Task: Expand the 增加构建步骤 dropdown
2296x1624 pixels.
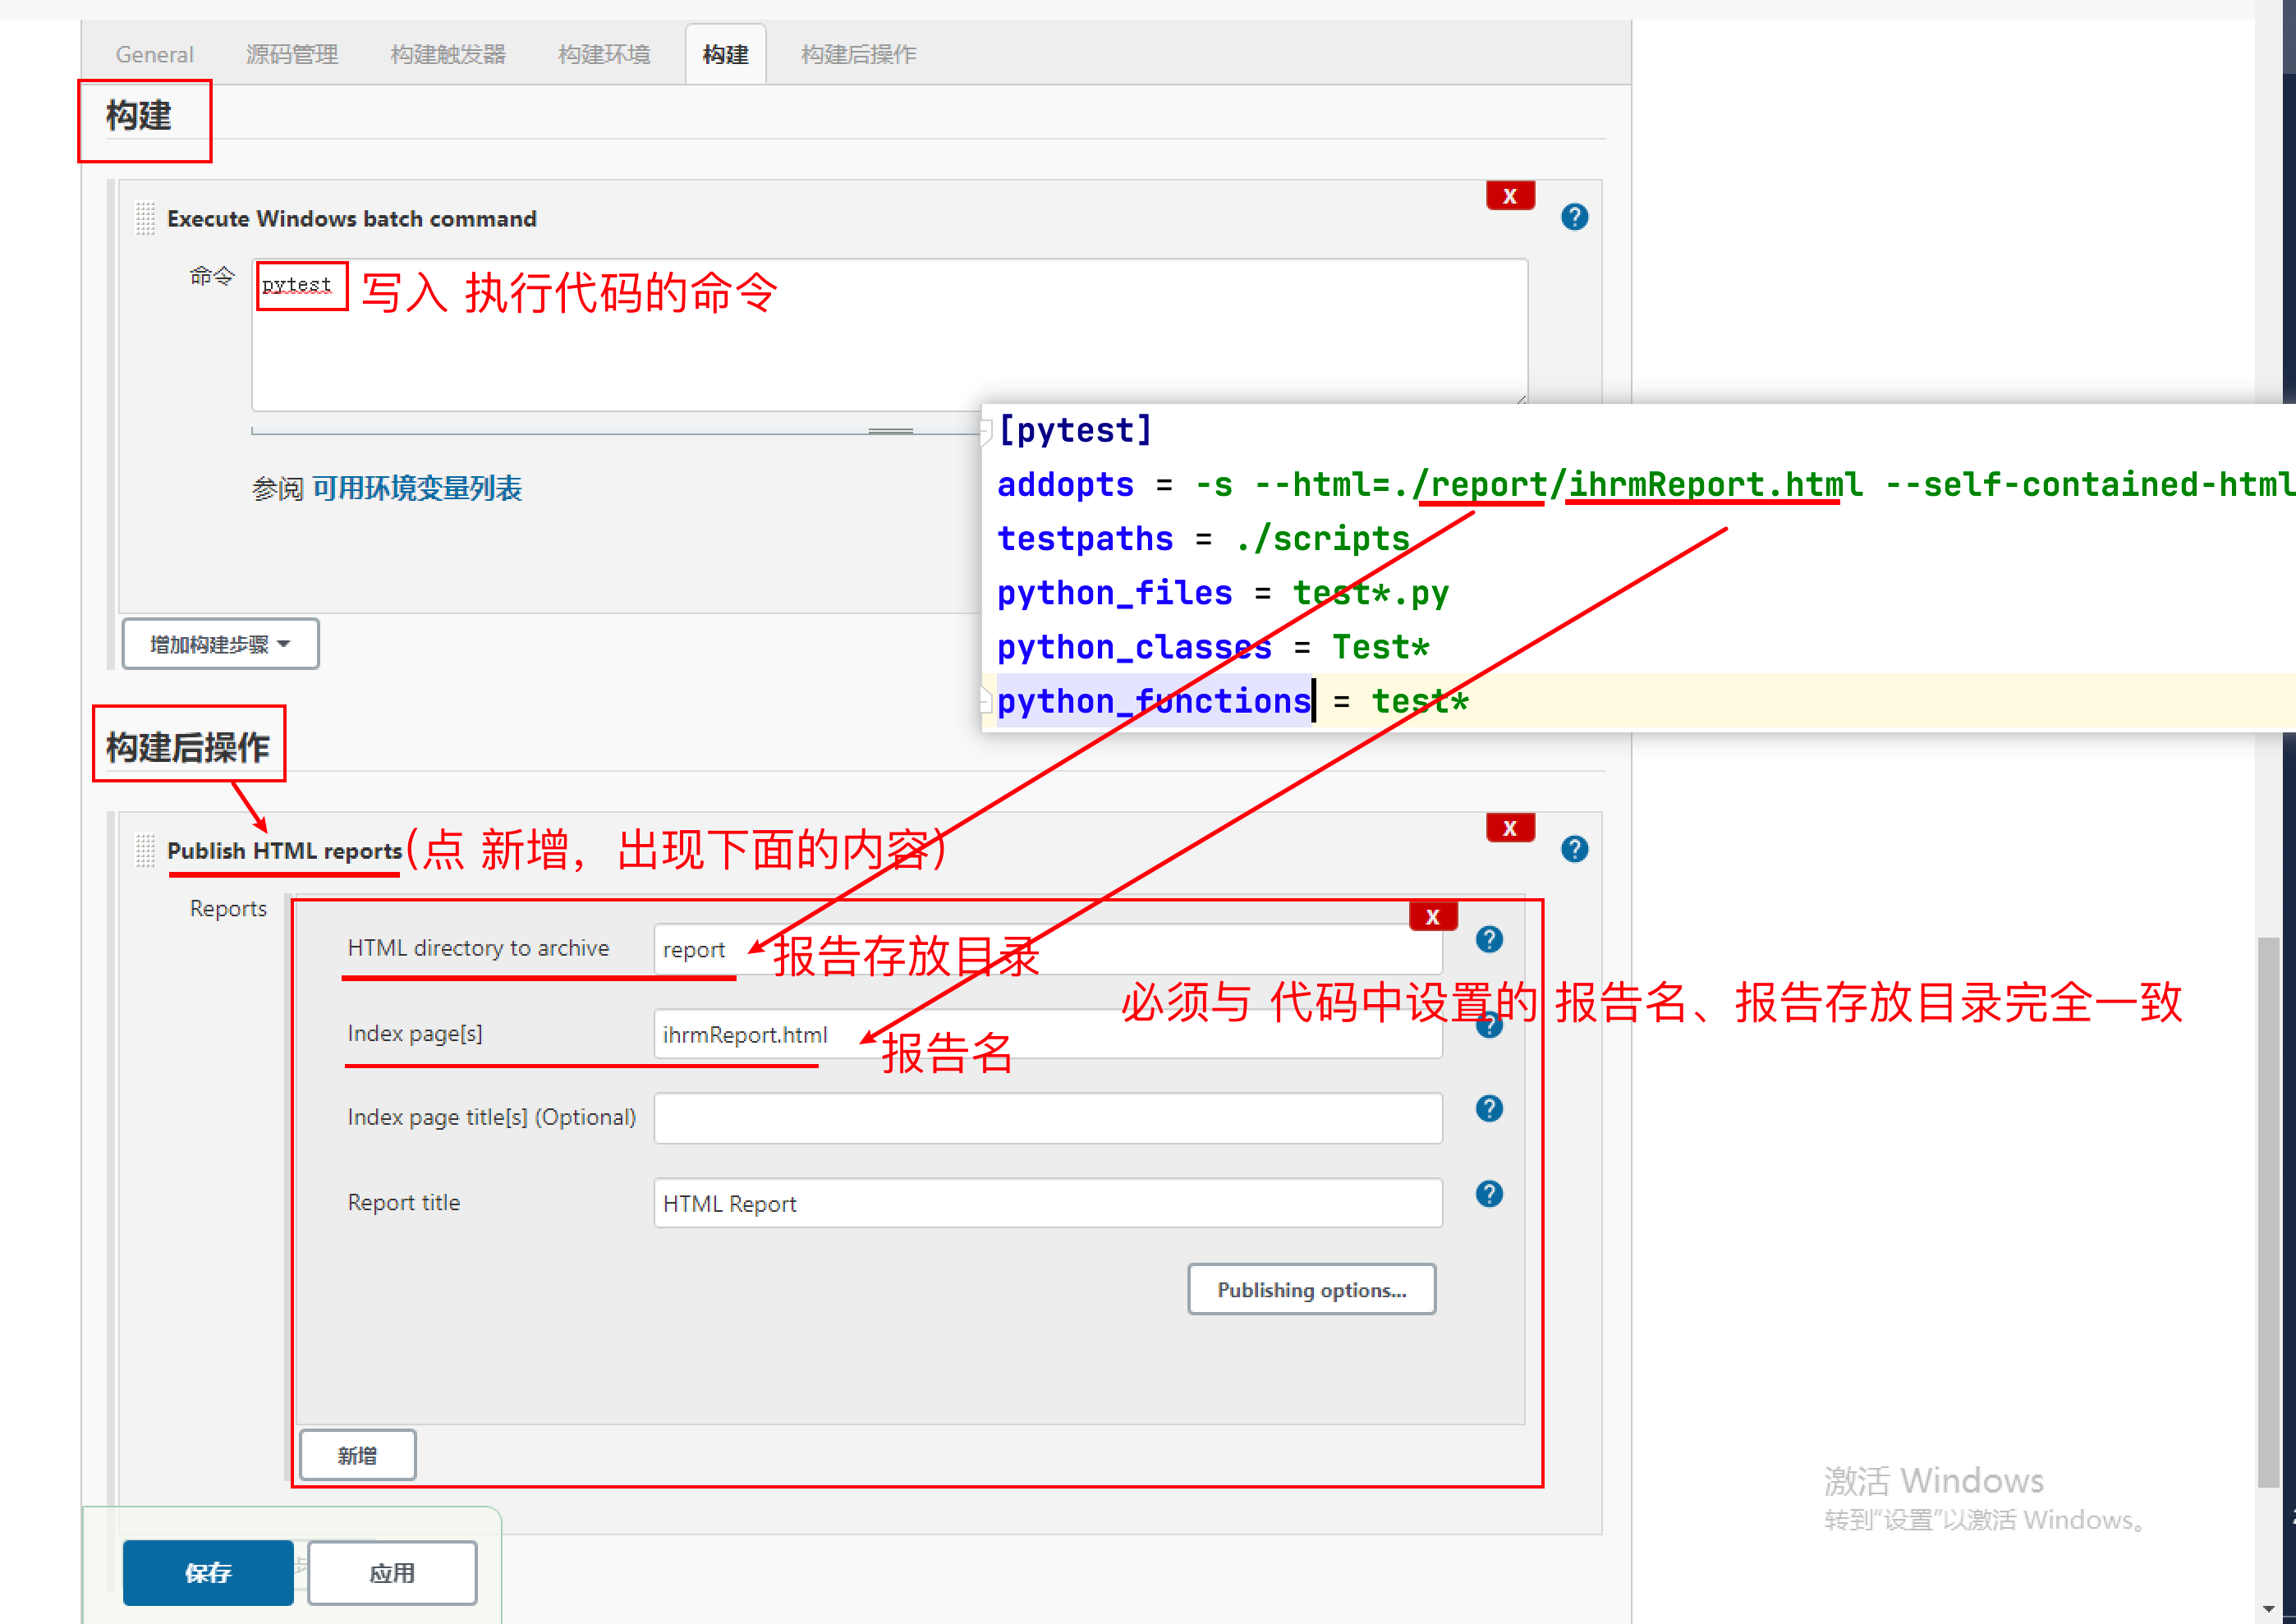Action: pyautogui.click(x=220, y=644)
